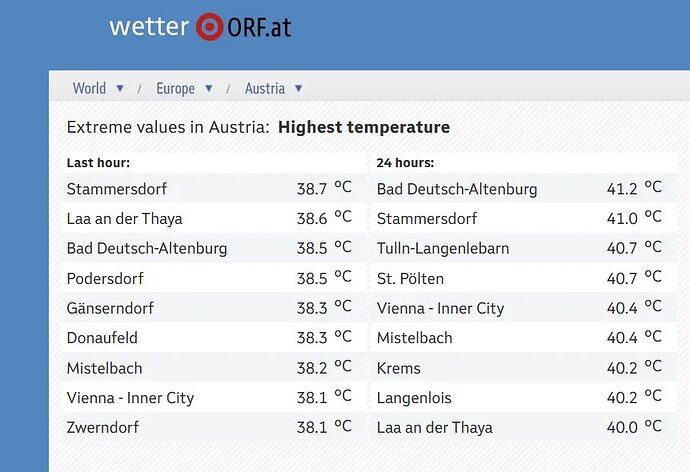Open Laa an der Thaya last hour entry

pos(213,219)
